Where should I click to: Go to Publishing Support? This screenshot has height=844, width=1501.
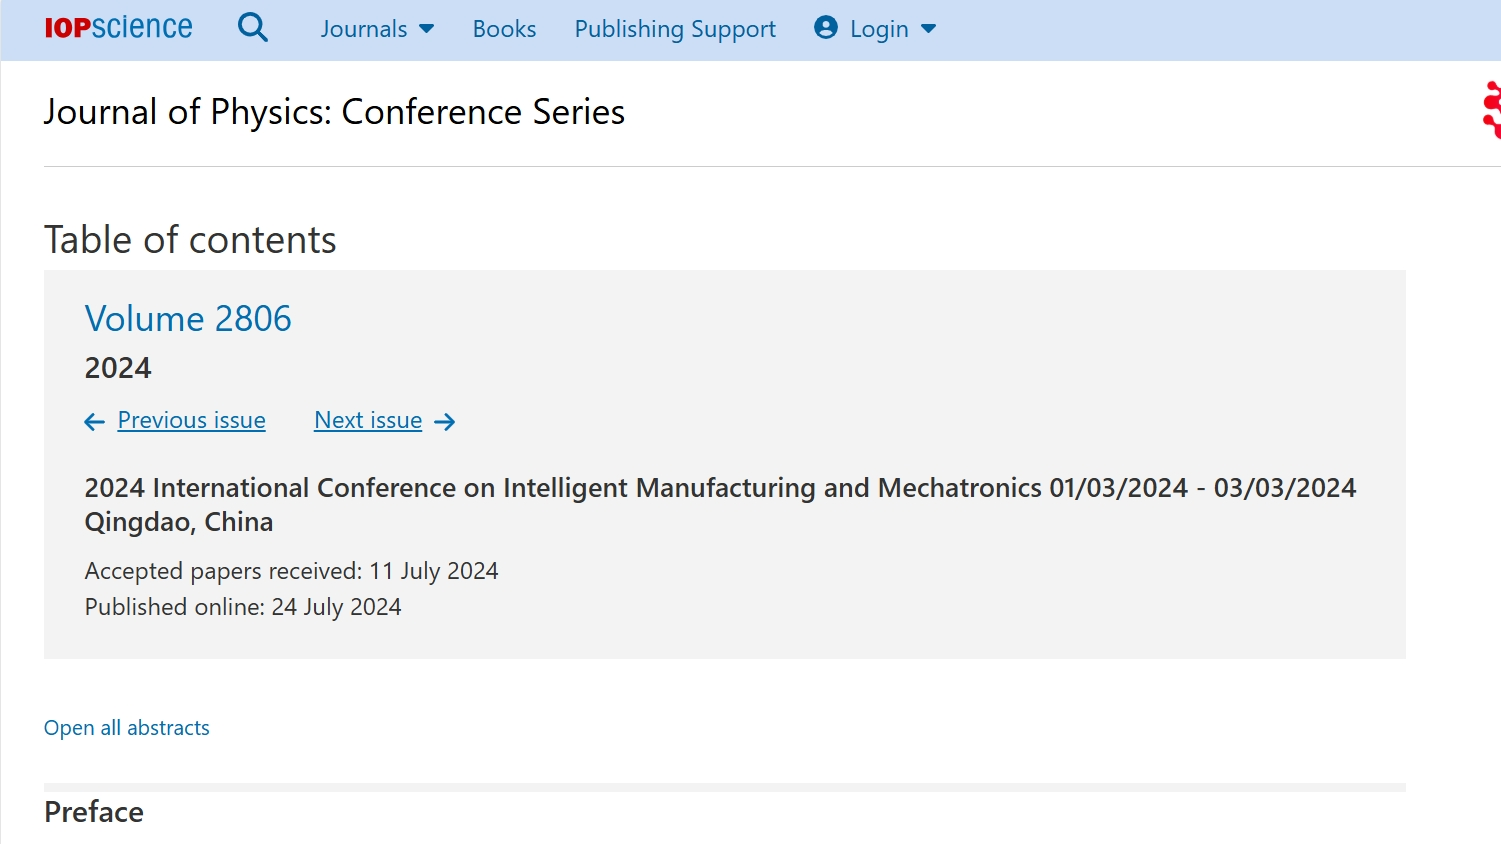[675, 29]
